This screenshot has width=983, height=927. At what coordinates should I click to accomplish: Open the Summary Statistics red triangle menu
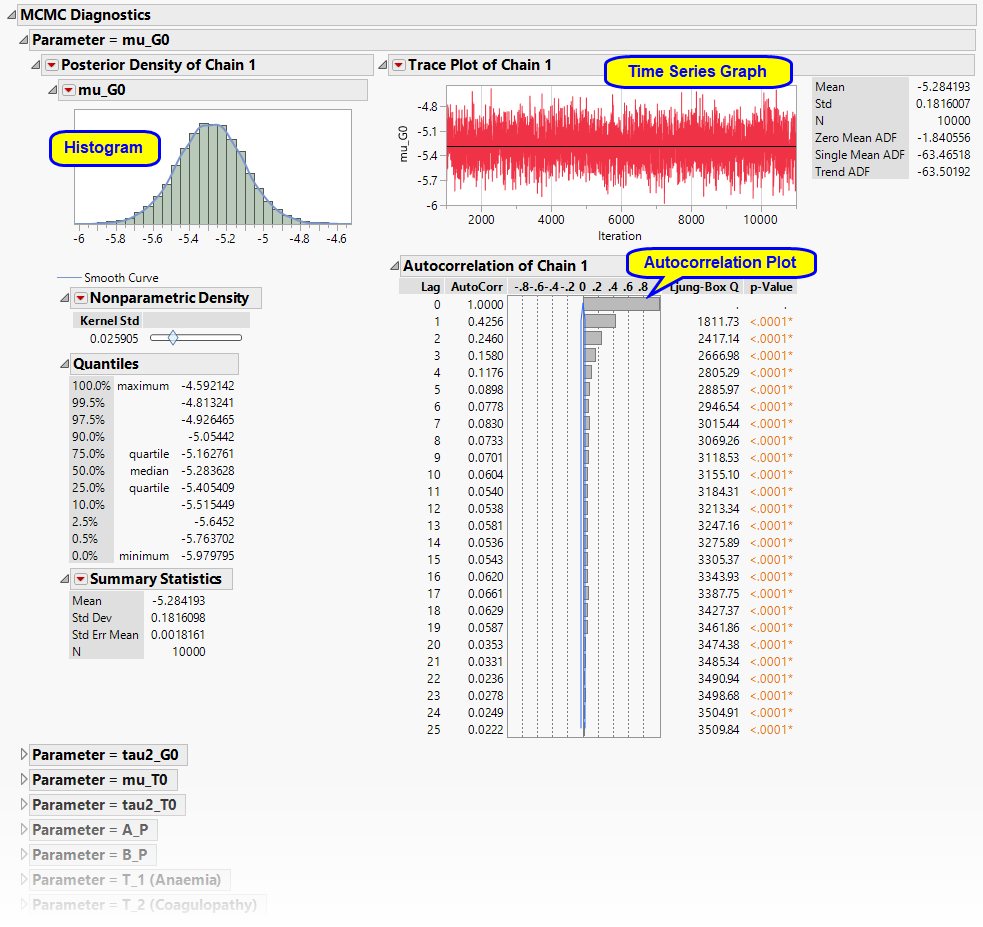pos(80,579)
